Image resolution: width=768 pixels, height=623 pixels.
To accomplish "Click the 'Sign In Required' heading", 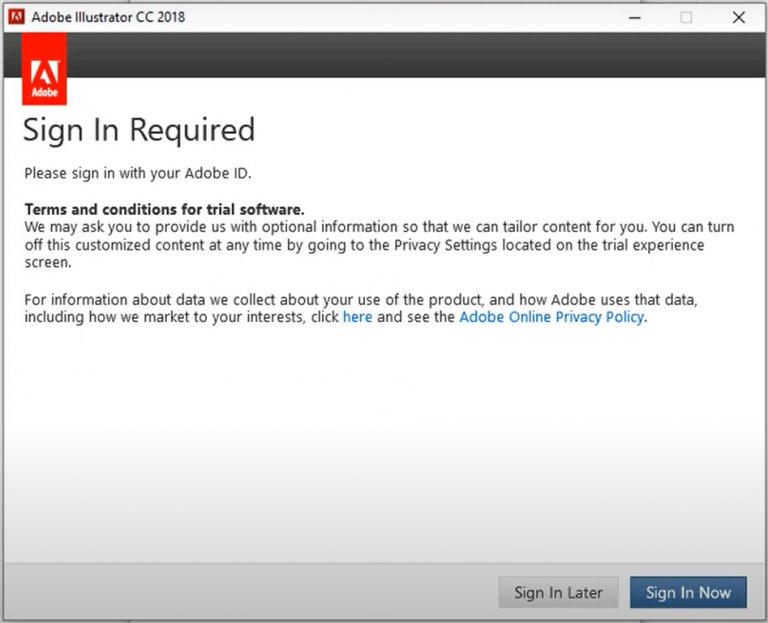I will [139, 130].
